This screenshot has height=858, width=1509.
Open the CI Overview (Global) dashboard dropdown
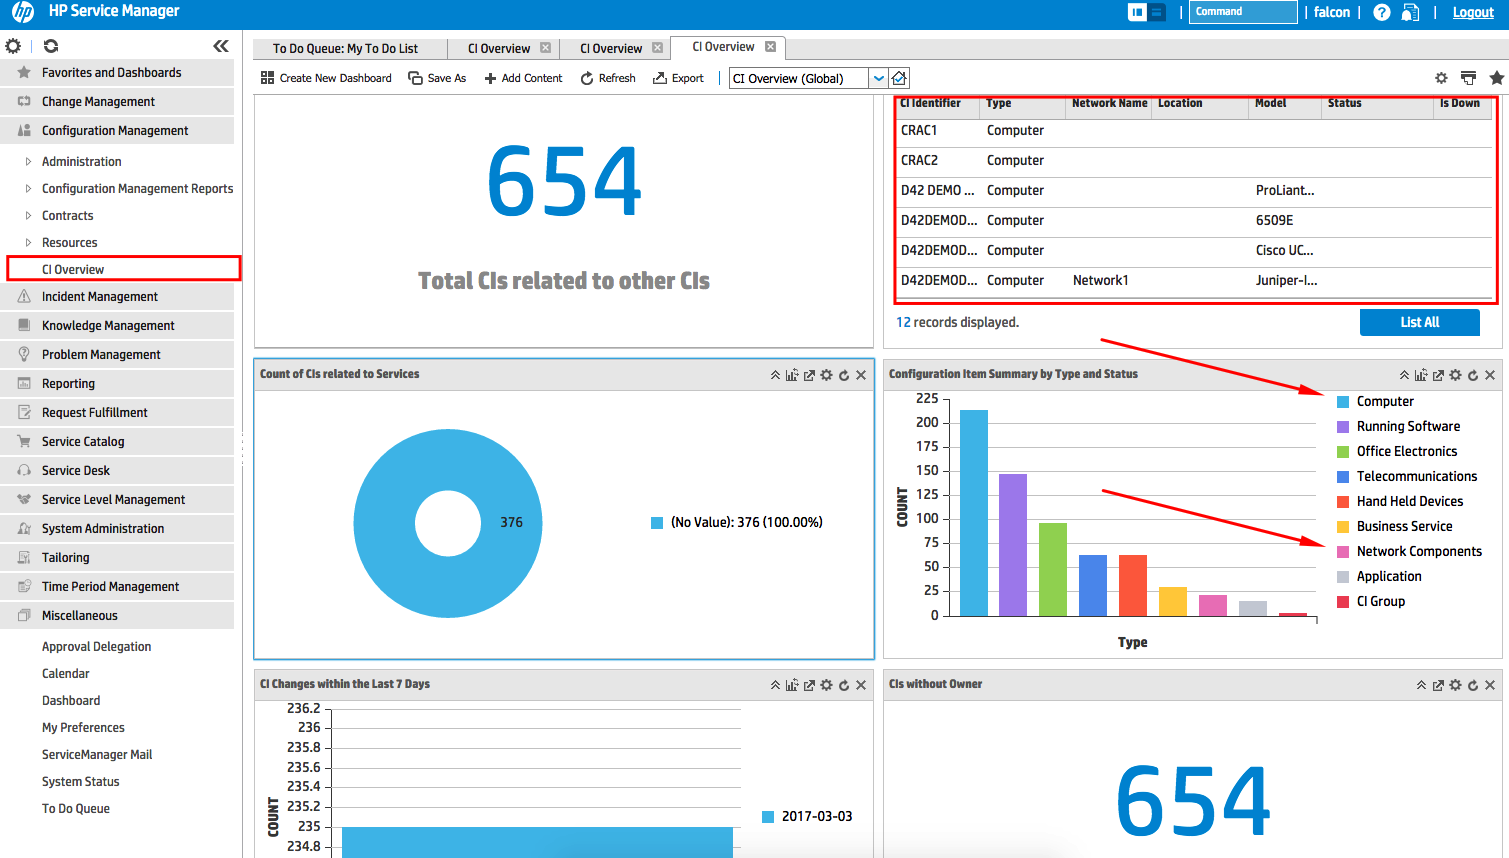(877, 77)
